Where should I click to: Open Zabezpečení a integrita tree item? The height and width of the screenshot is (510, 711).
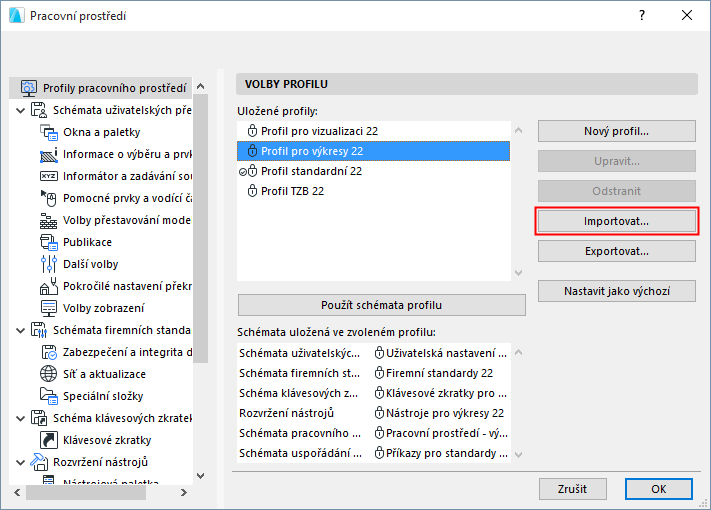pos(126,352)
